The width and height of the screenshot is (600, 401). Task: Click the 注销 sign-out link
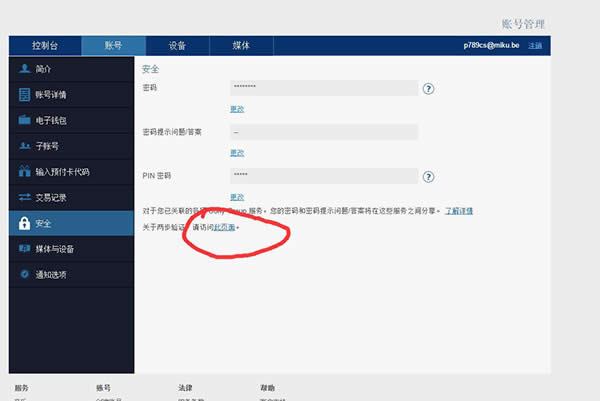point(535,46)
